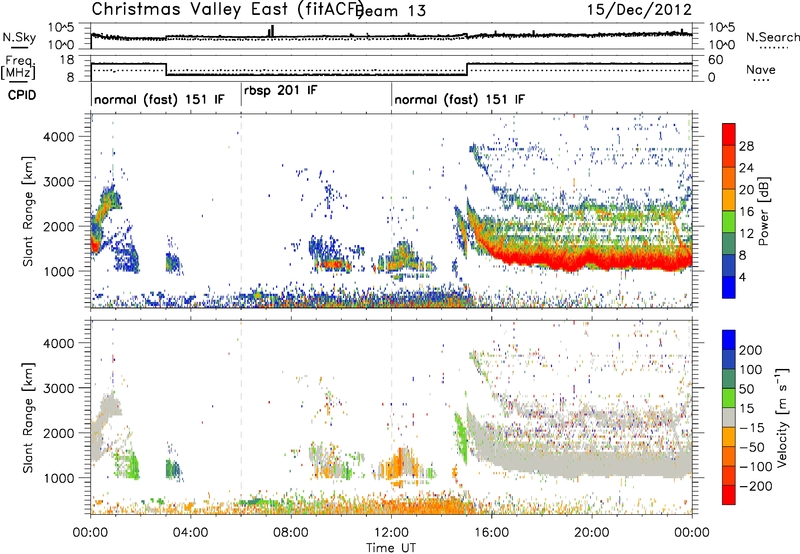Click the blue top segment of Velocity colorbar

point(729,340)
